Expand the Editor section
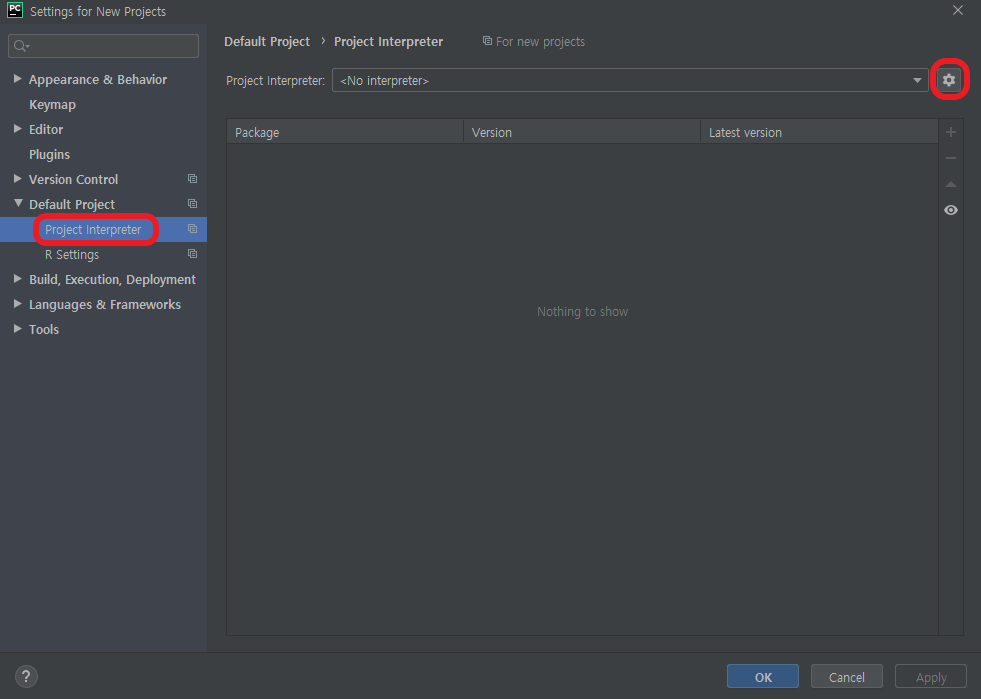 (x=18, y=129)
